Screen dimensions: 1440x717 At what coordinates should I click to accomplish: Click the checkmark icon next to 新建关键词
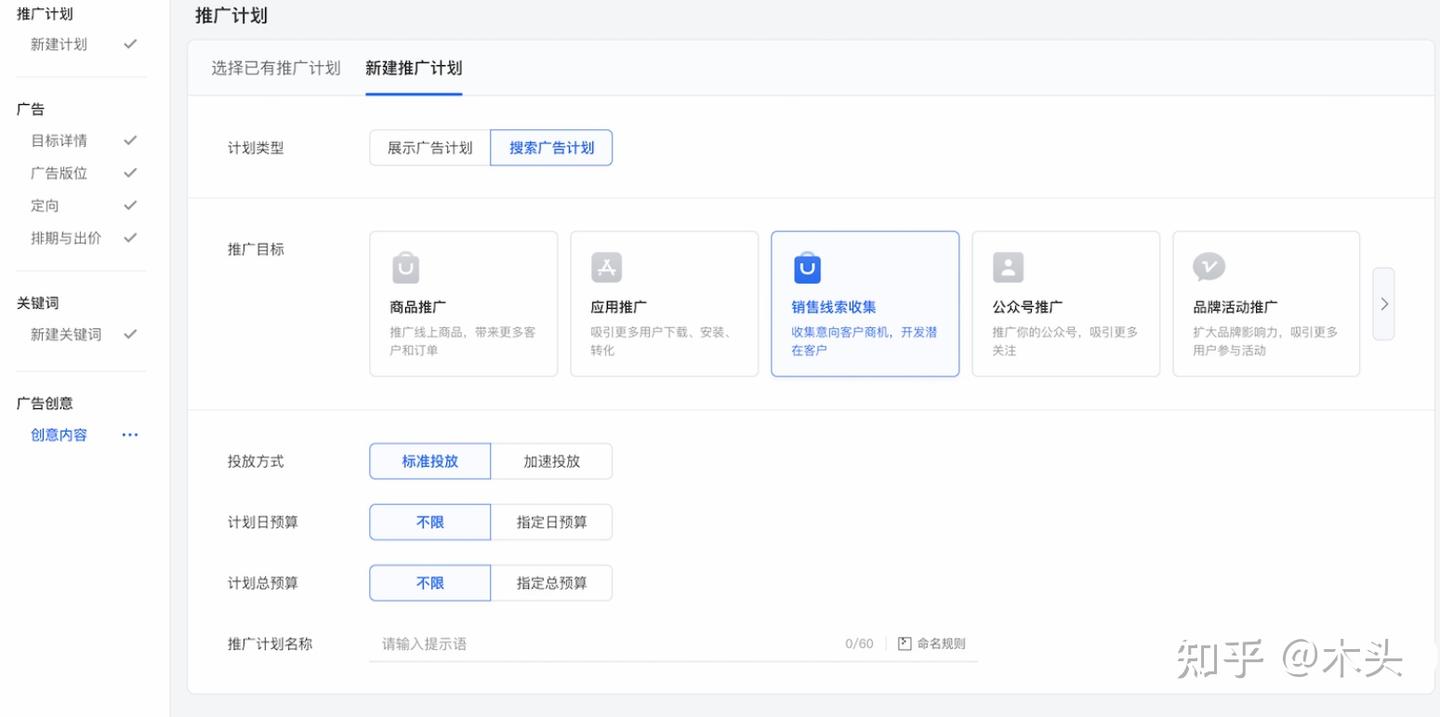[130, 334]
